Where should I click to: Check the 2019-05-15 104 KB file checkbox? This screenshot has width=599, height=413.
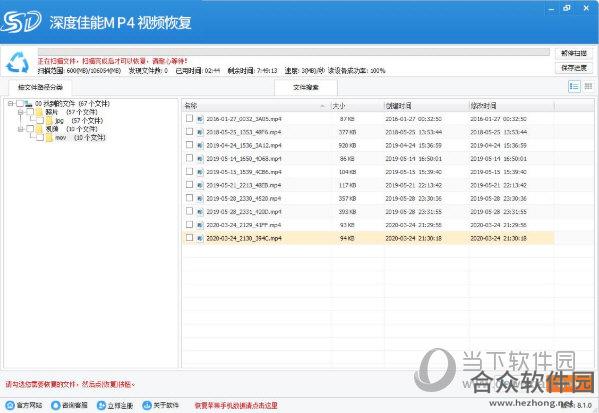[189, 171]
